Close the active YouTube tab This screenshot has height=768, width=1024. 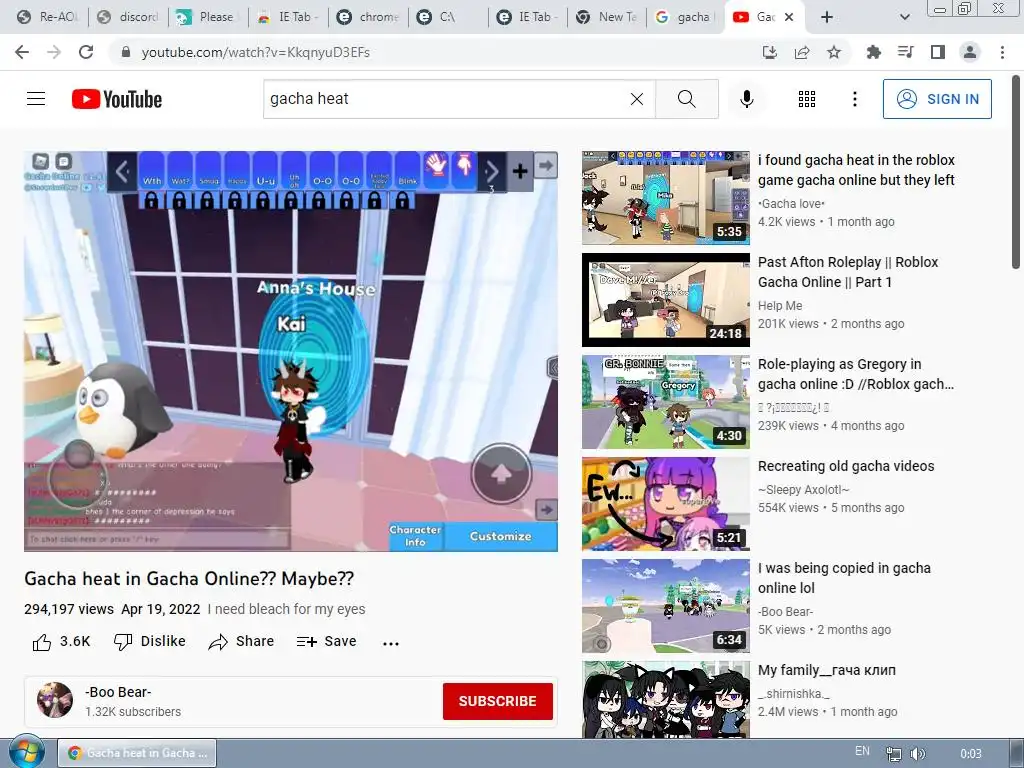[789, 17]
